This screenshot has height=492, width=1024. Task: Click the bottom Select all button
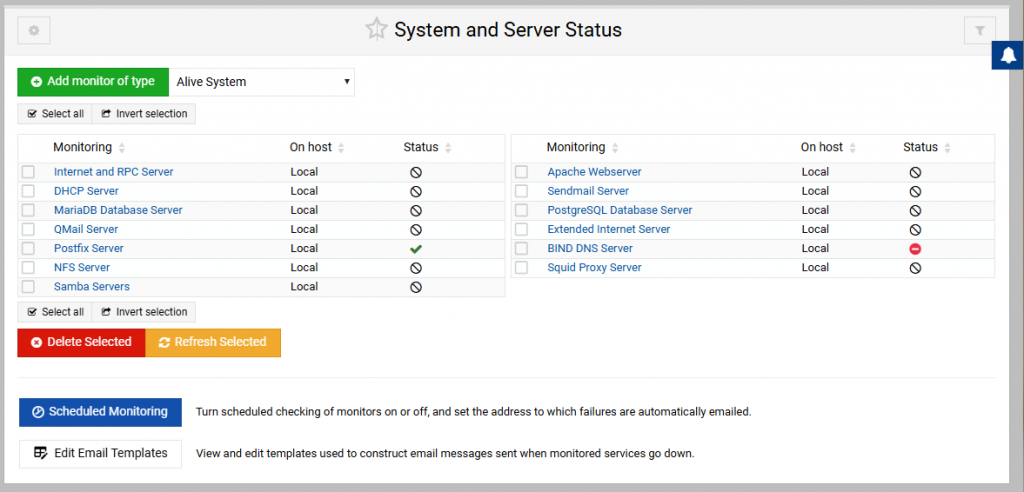(55, 312)
